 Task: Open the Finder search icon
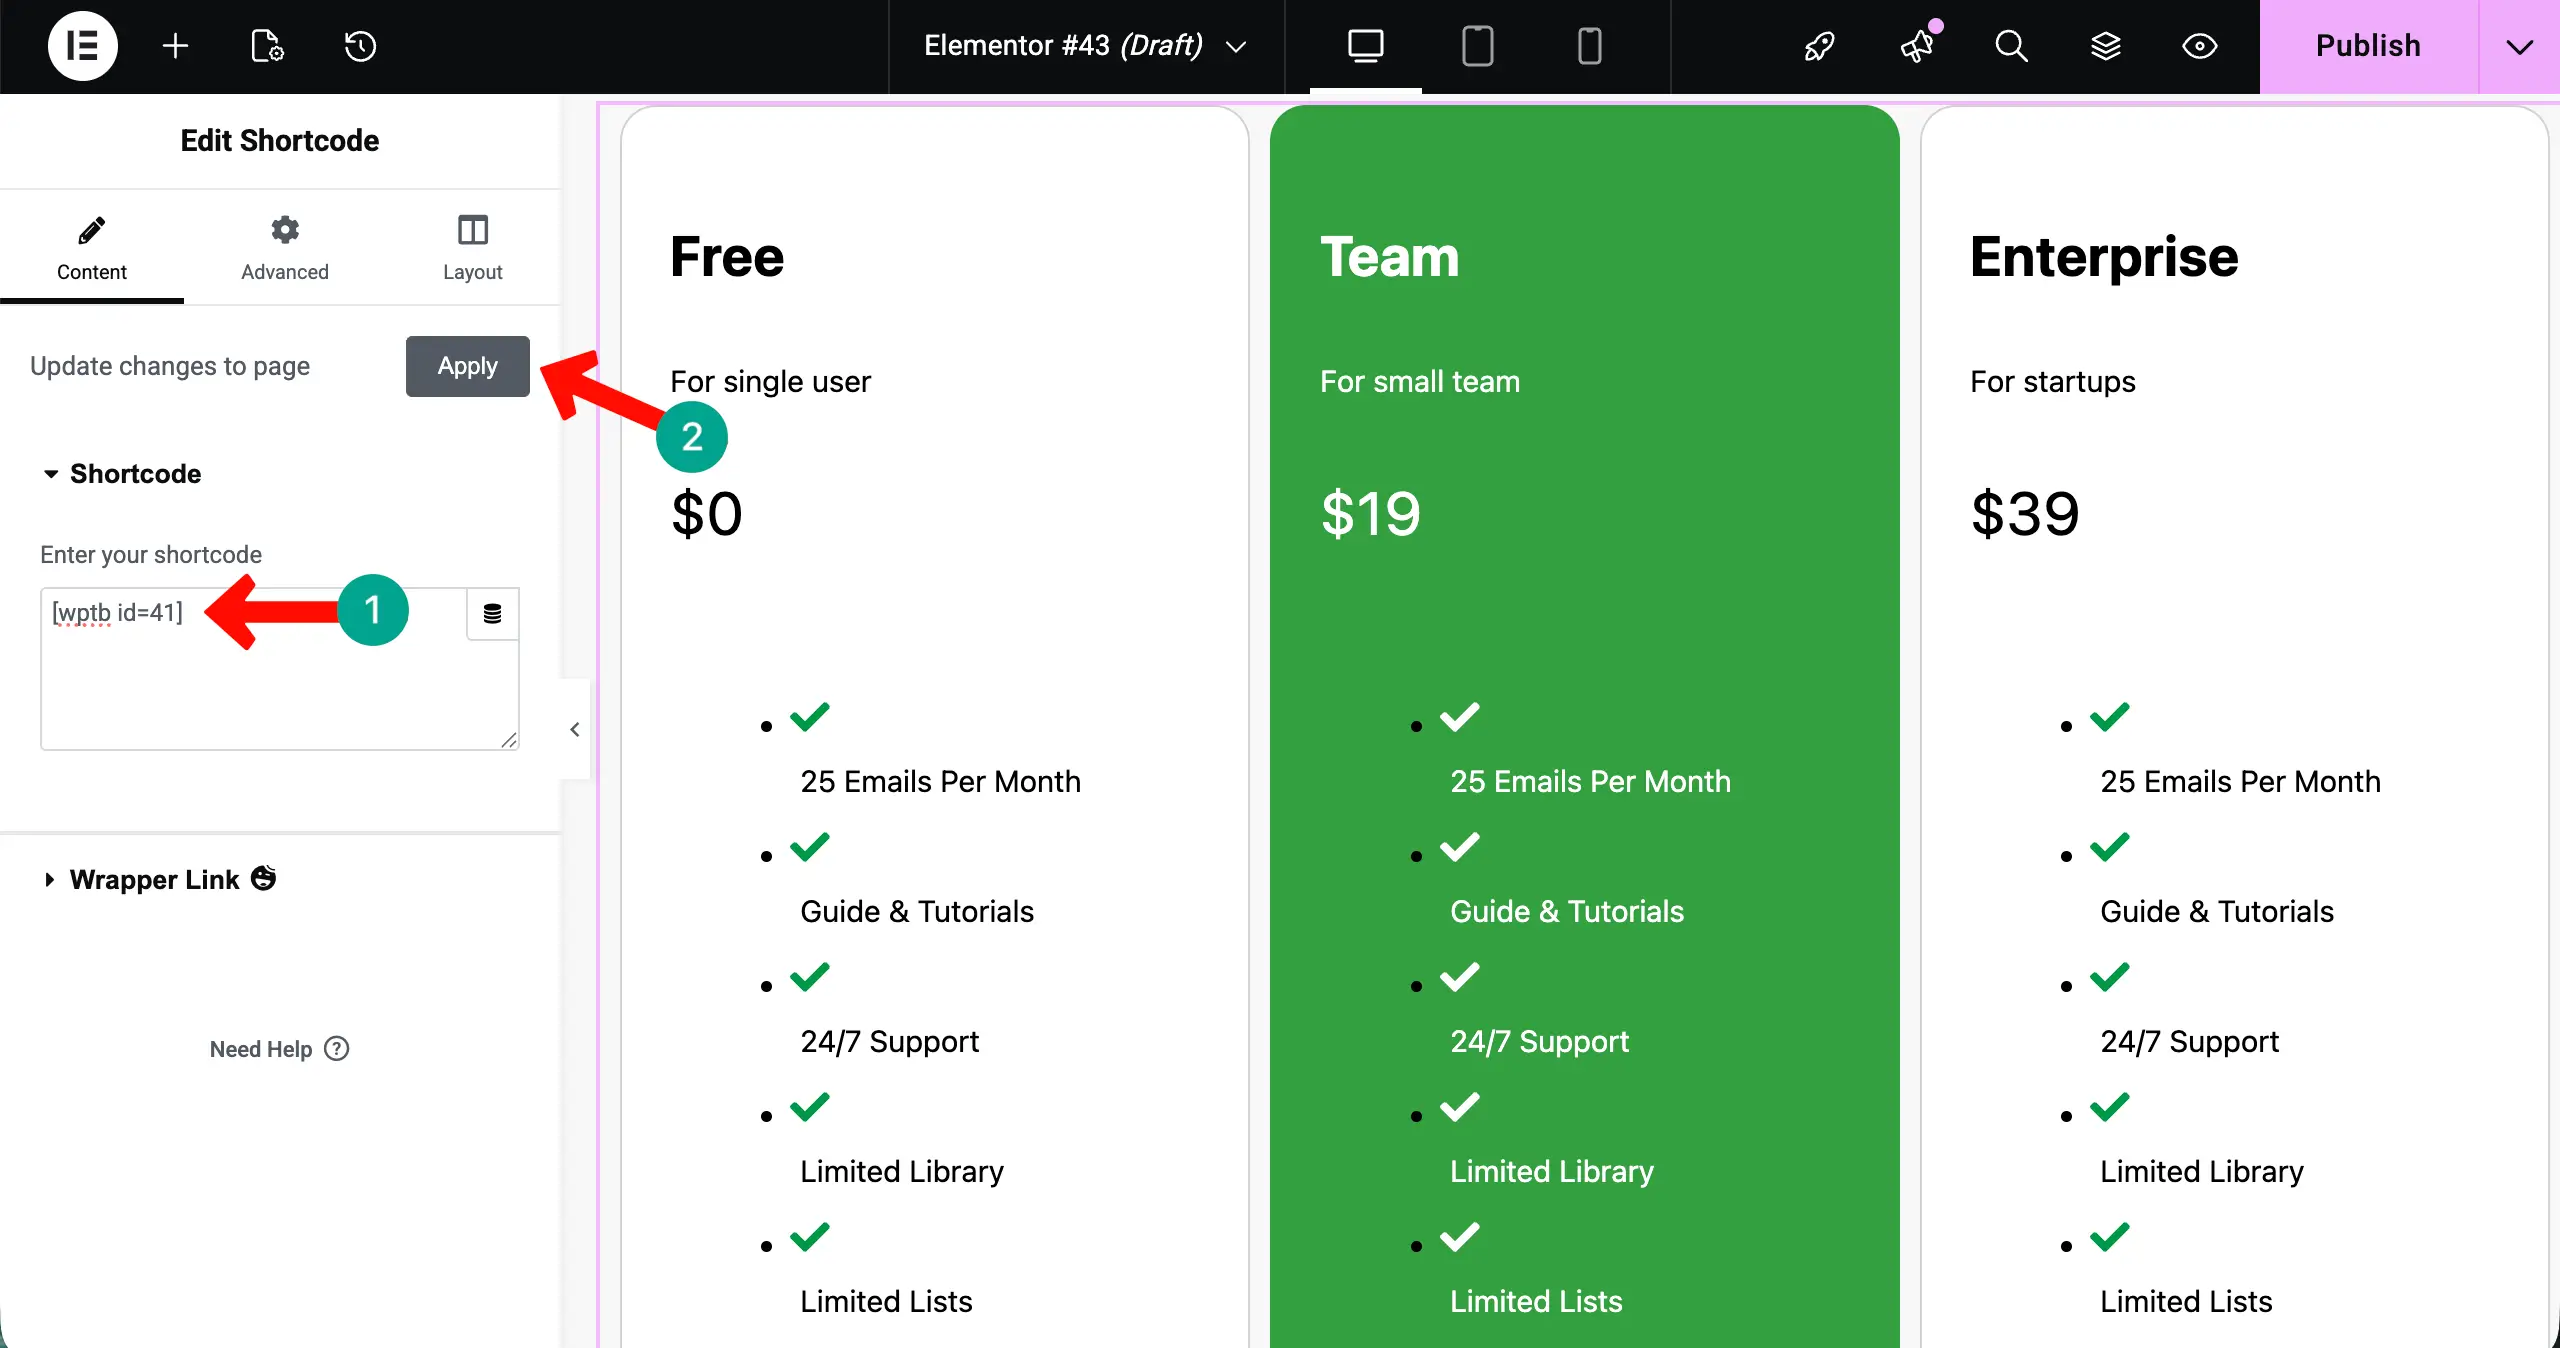click(x=2011, y=46)
